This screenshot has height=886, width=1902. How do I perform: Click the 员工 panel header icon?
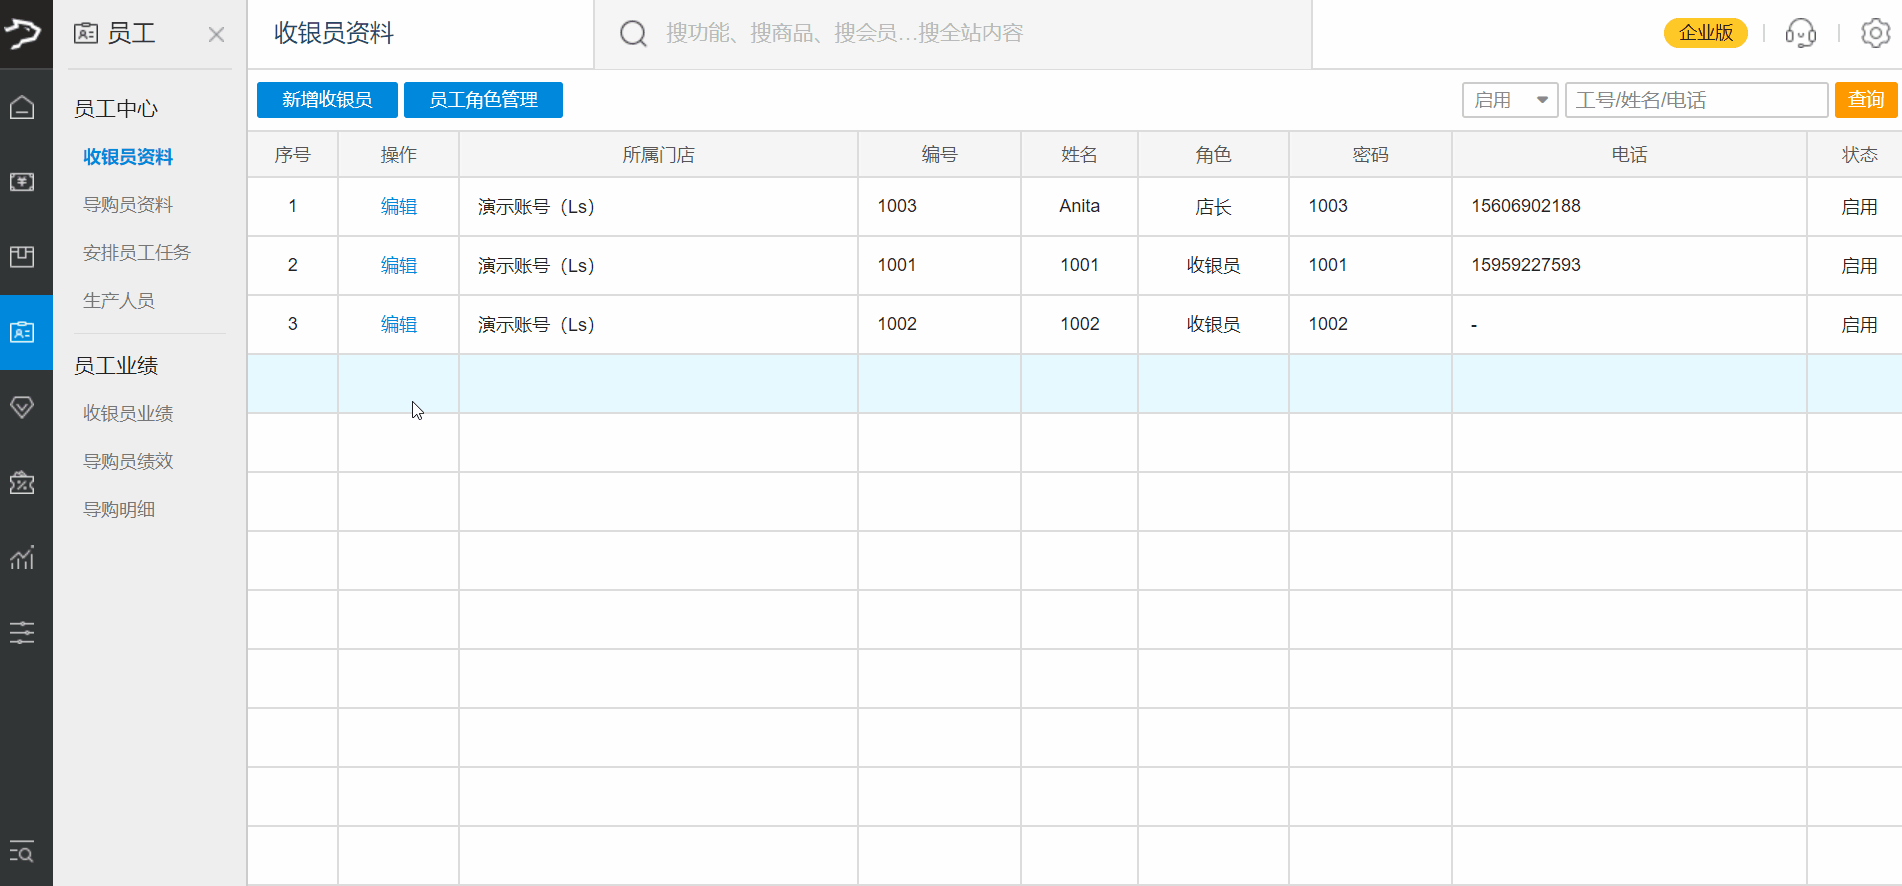click(x=86, y=34)
